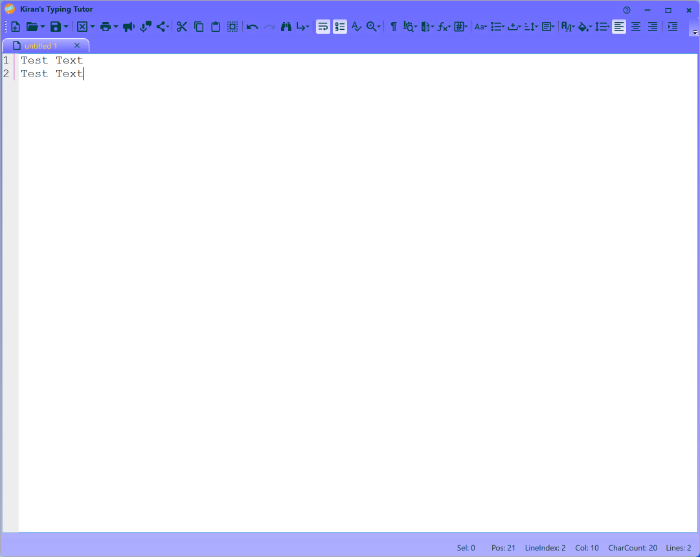Close the untitled 1 tab
The height and width of the screenshot is (557, 700).
[77, 46]
